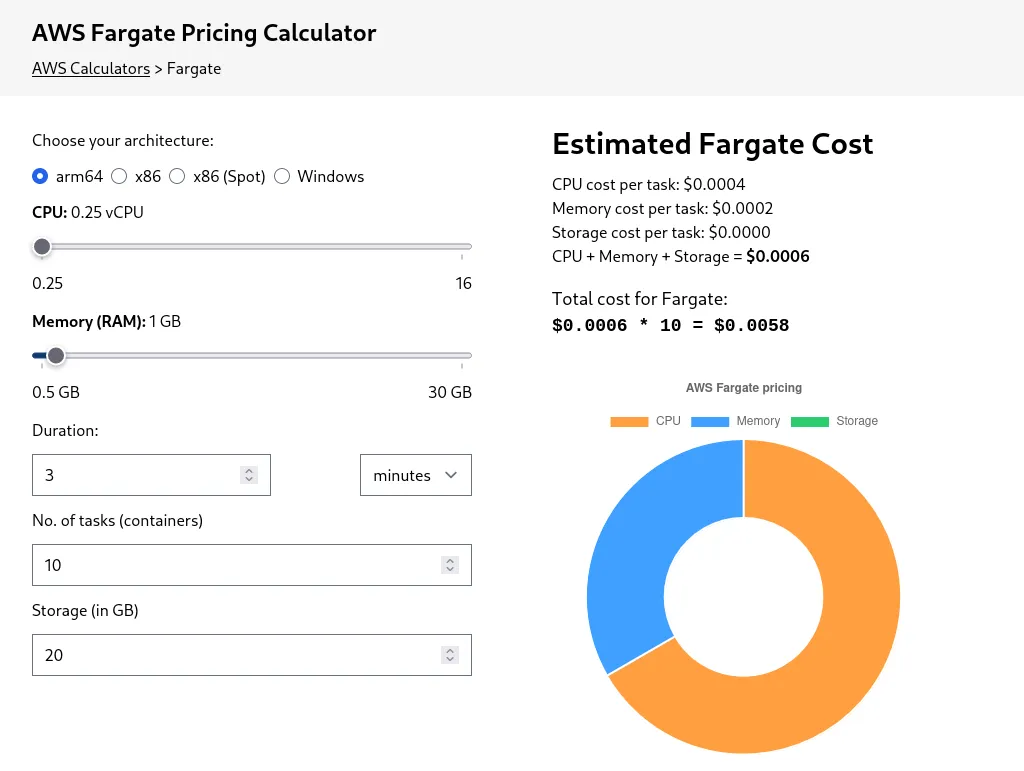Select the x86 architecture option
The height and width of the screenshot is (771, 1024).
click(x=119, y=176)
